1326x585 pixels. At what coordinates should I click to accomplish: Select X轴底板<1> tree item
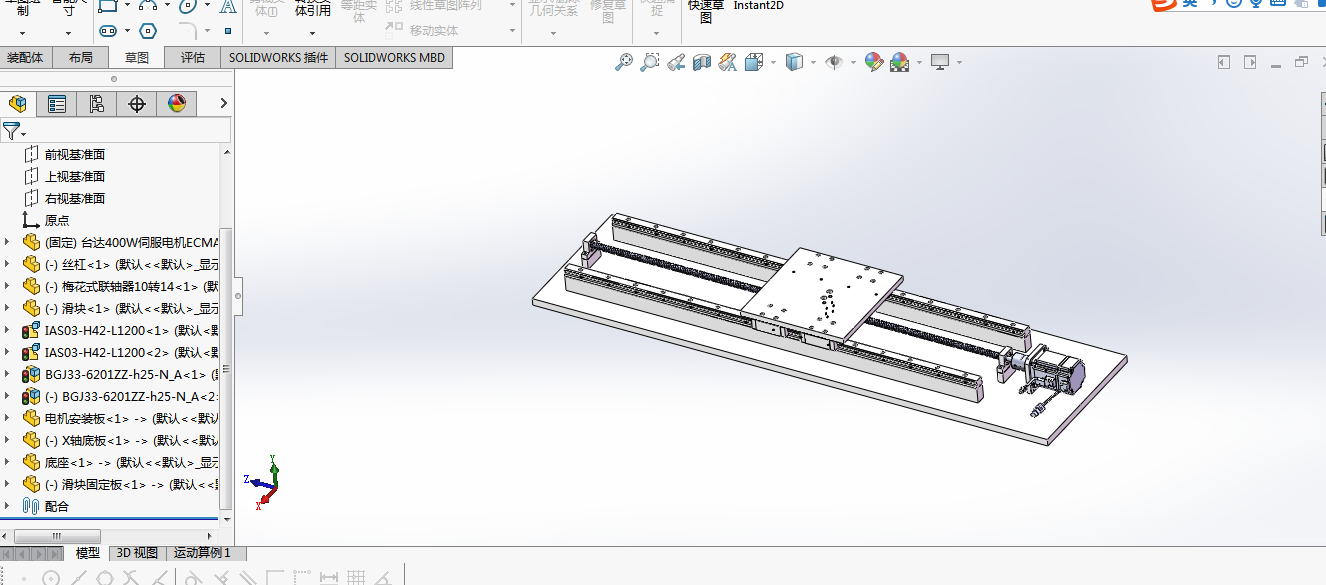point(119,440)
